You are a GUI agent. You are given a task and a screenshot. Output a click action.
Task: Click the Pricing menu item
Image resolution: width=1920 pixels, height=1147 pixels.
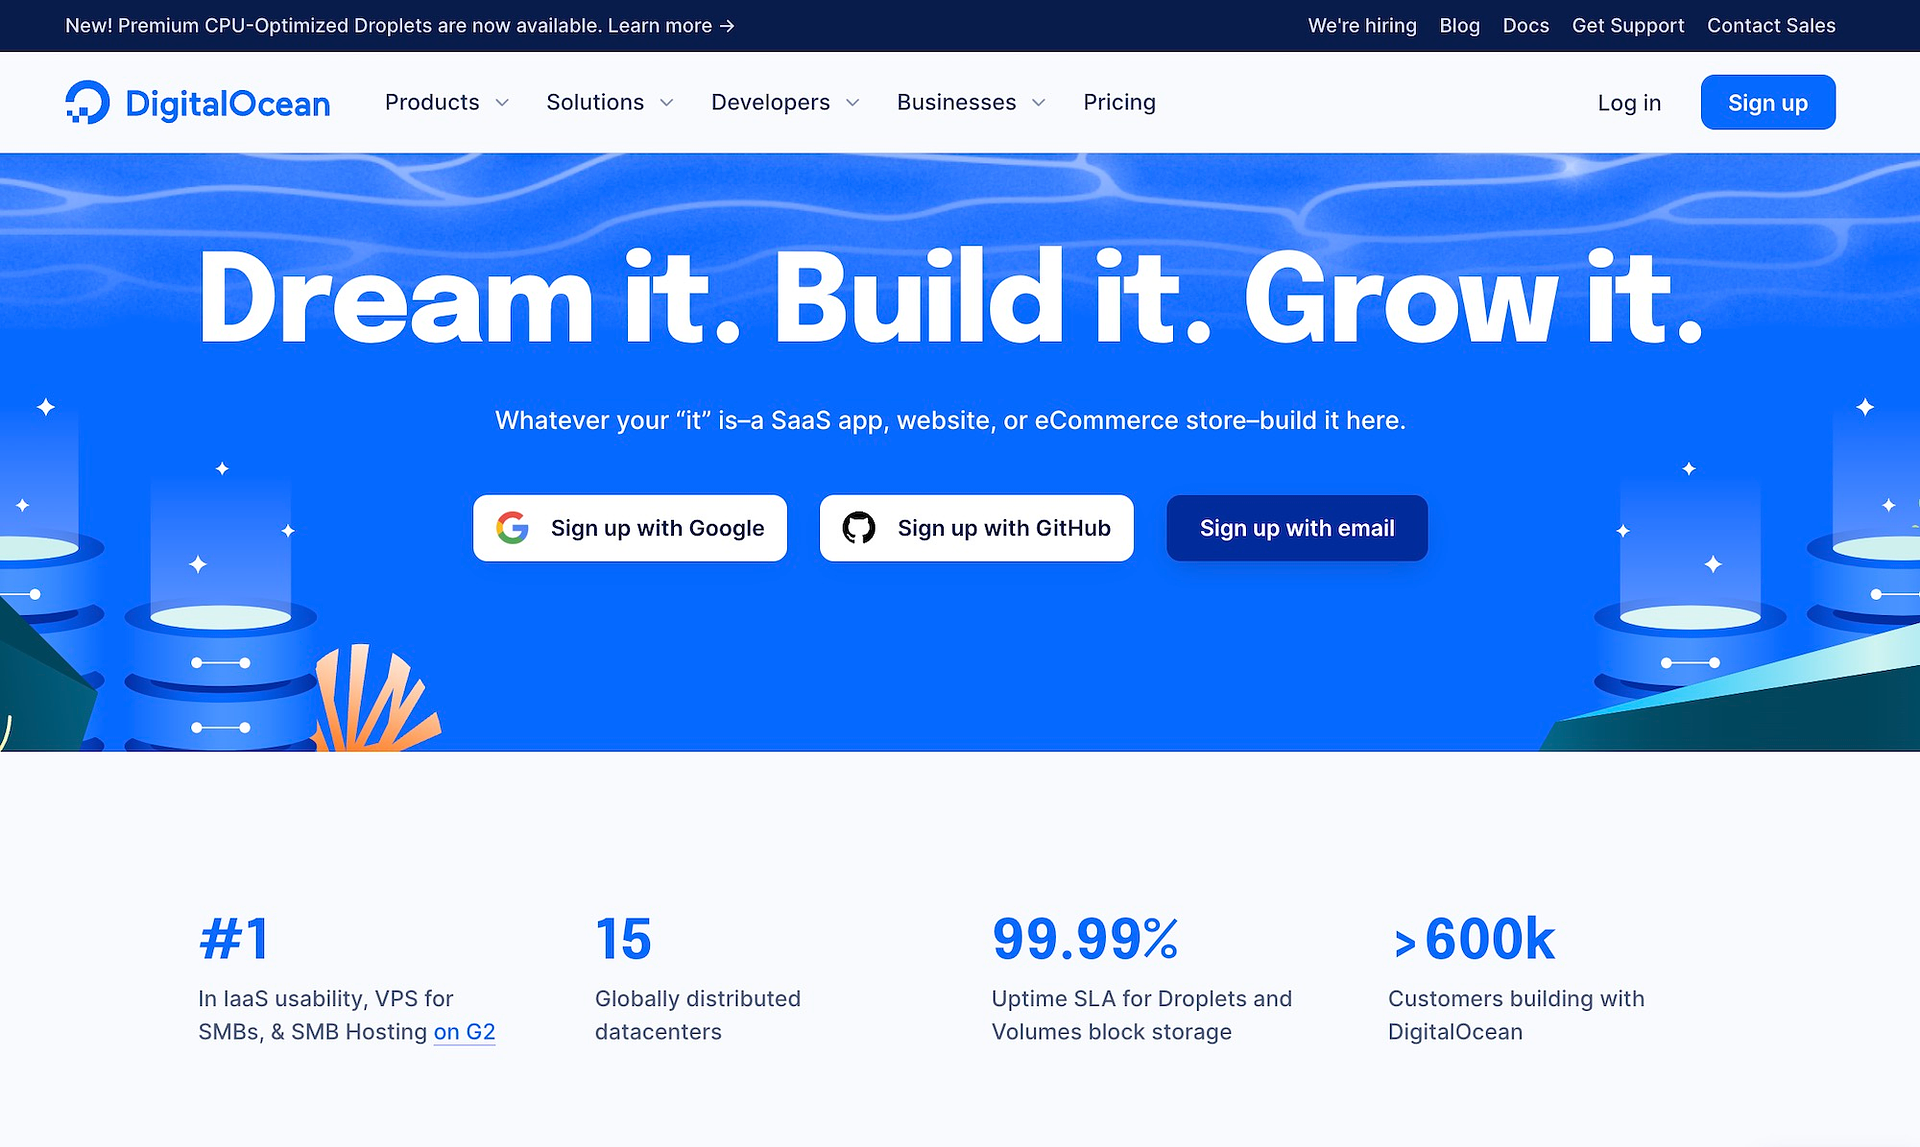click(1120, 101)
